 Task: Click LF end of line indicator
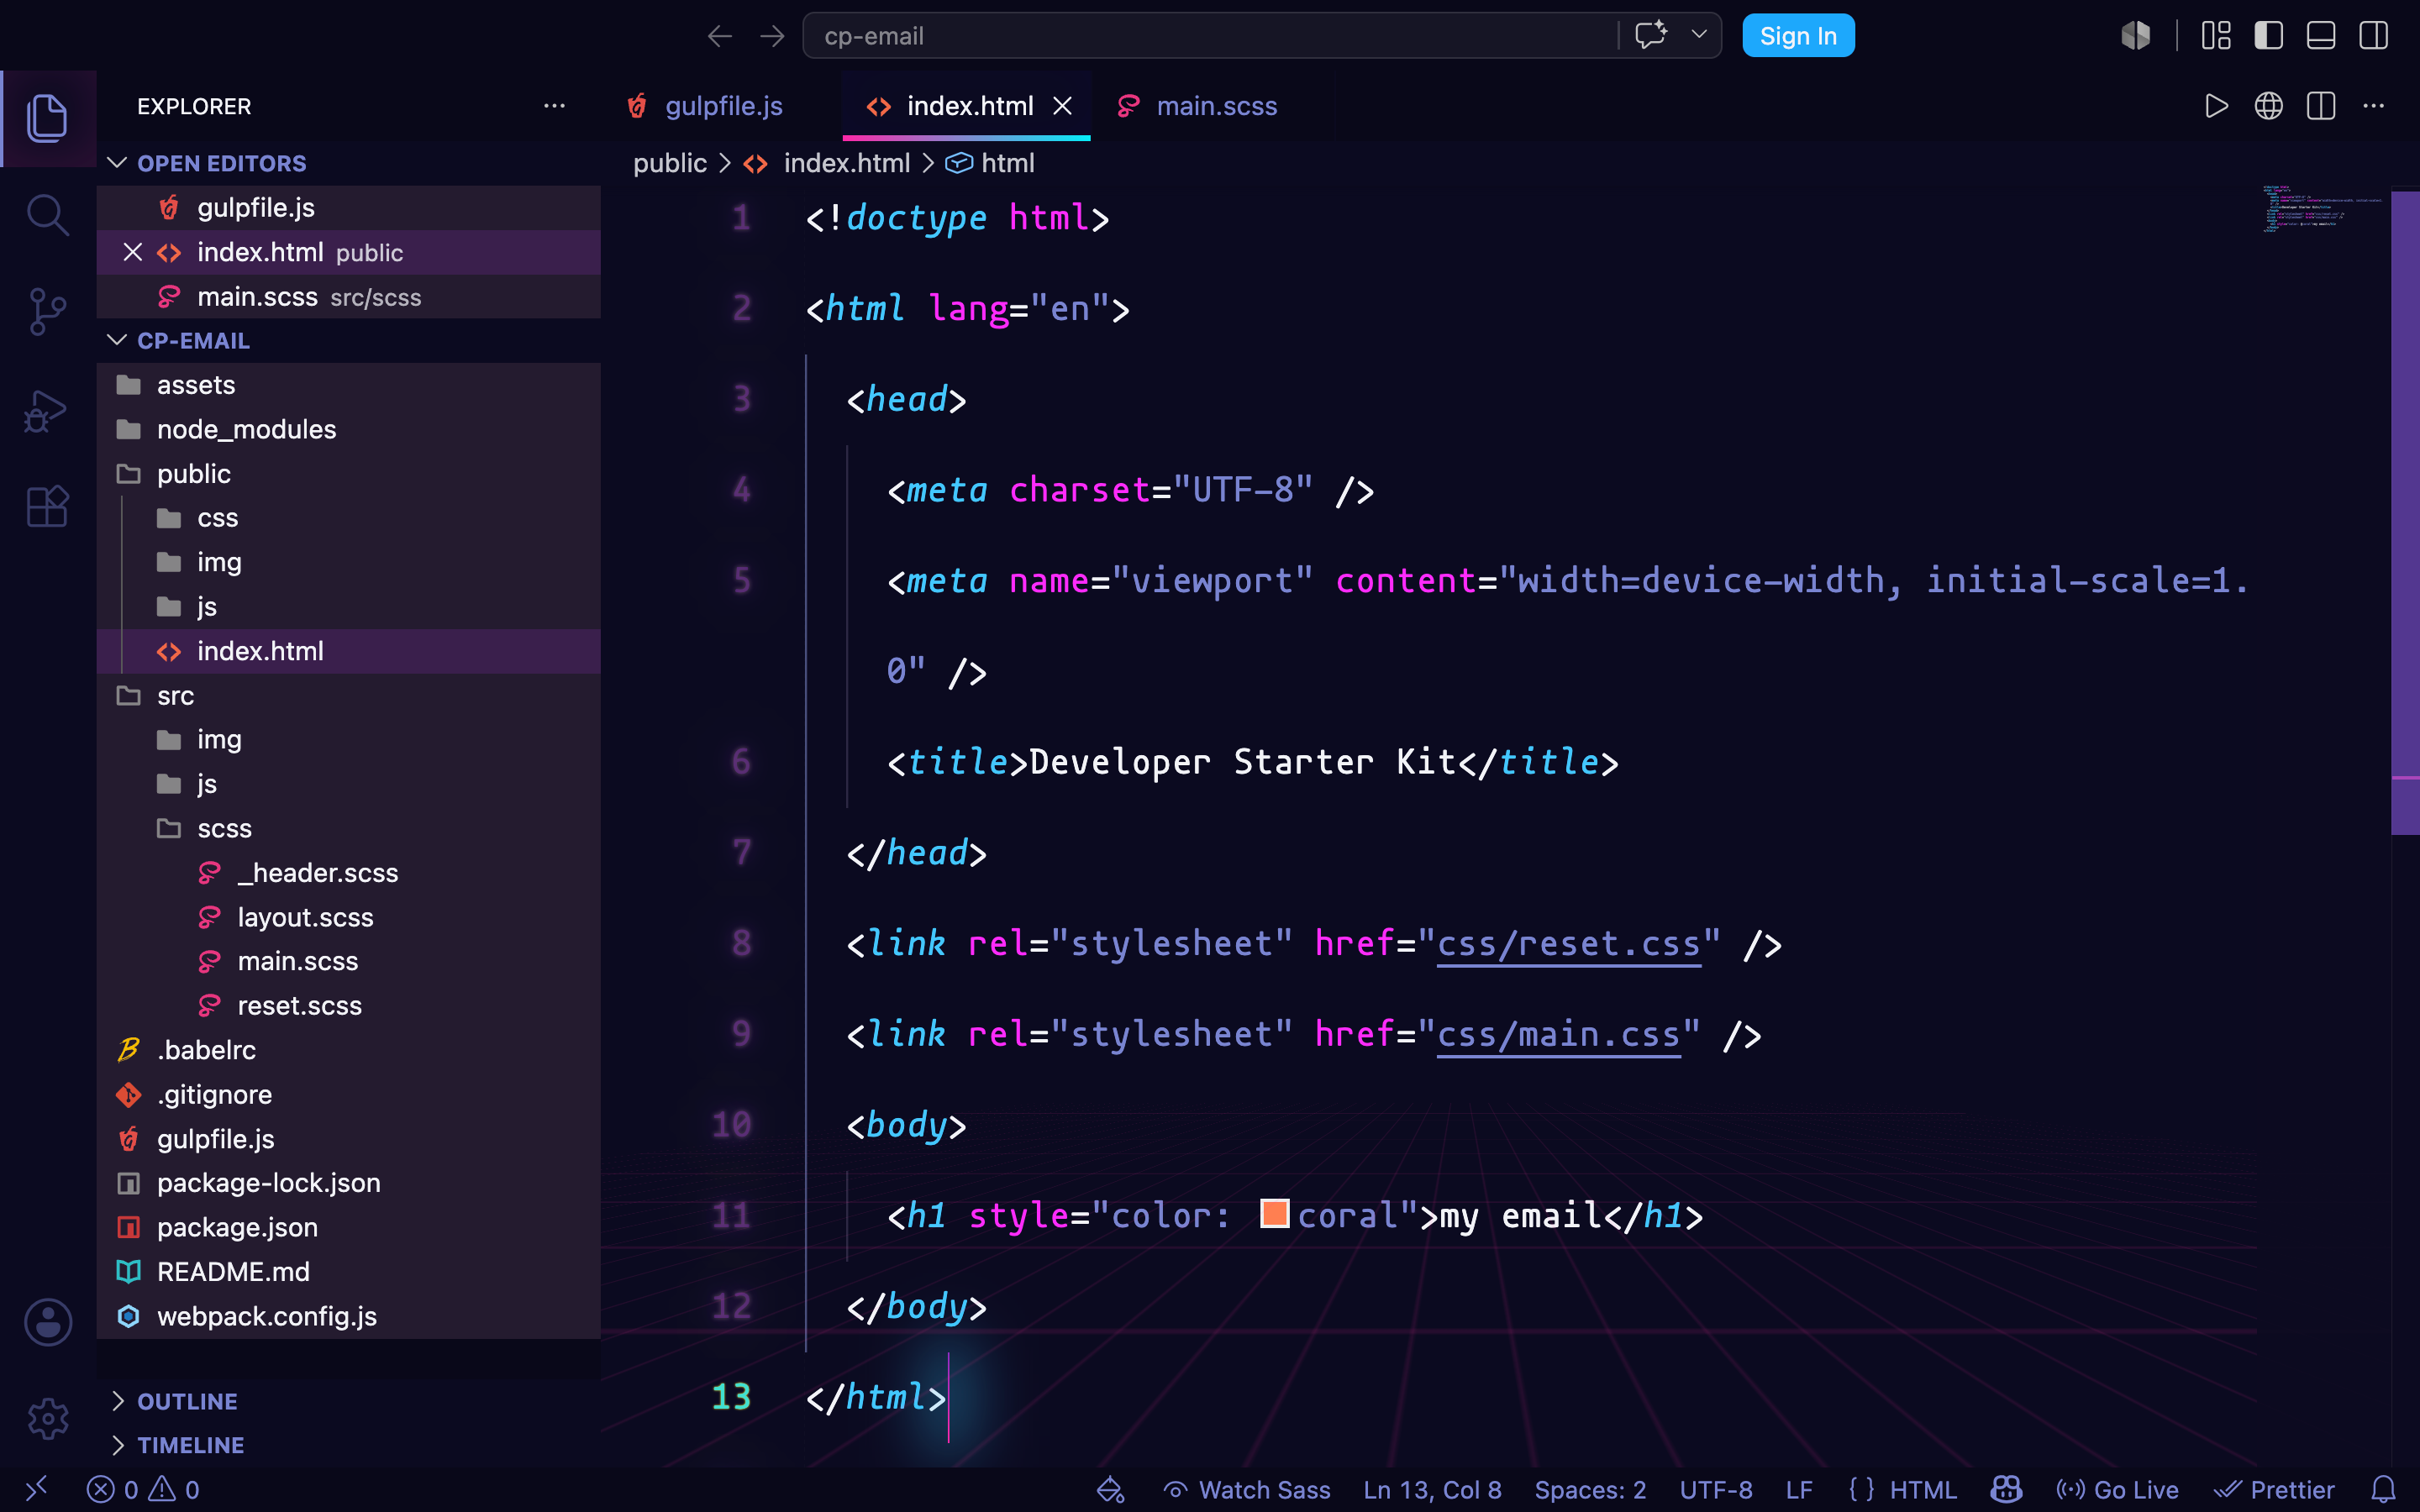click(1799, 1490)
